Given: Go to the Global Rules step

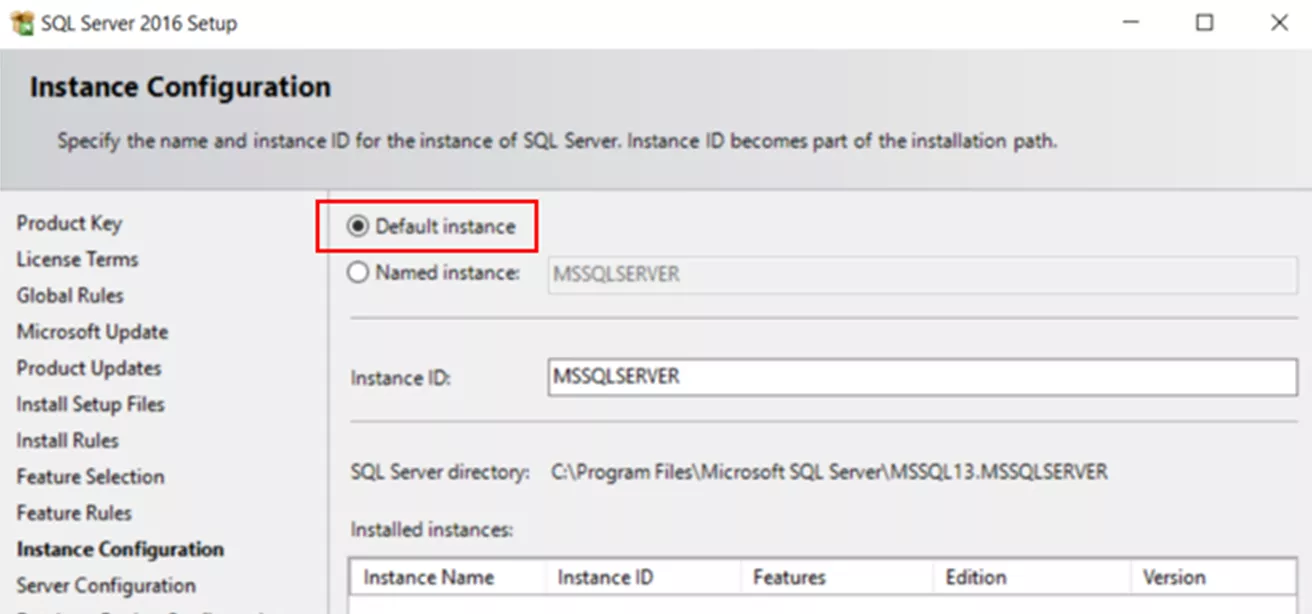Looking at the screenshot, I should [x=70, y=296].
